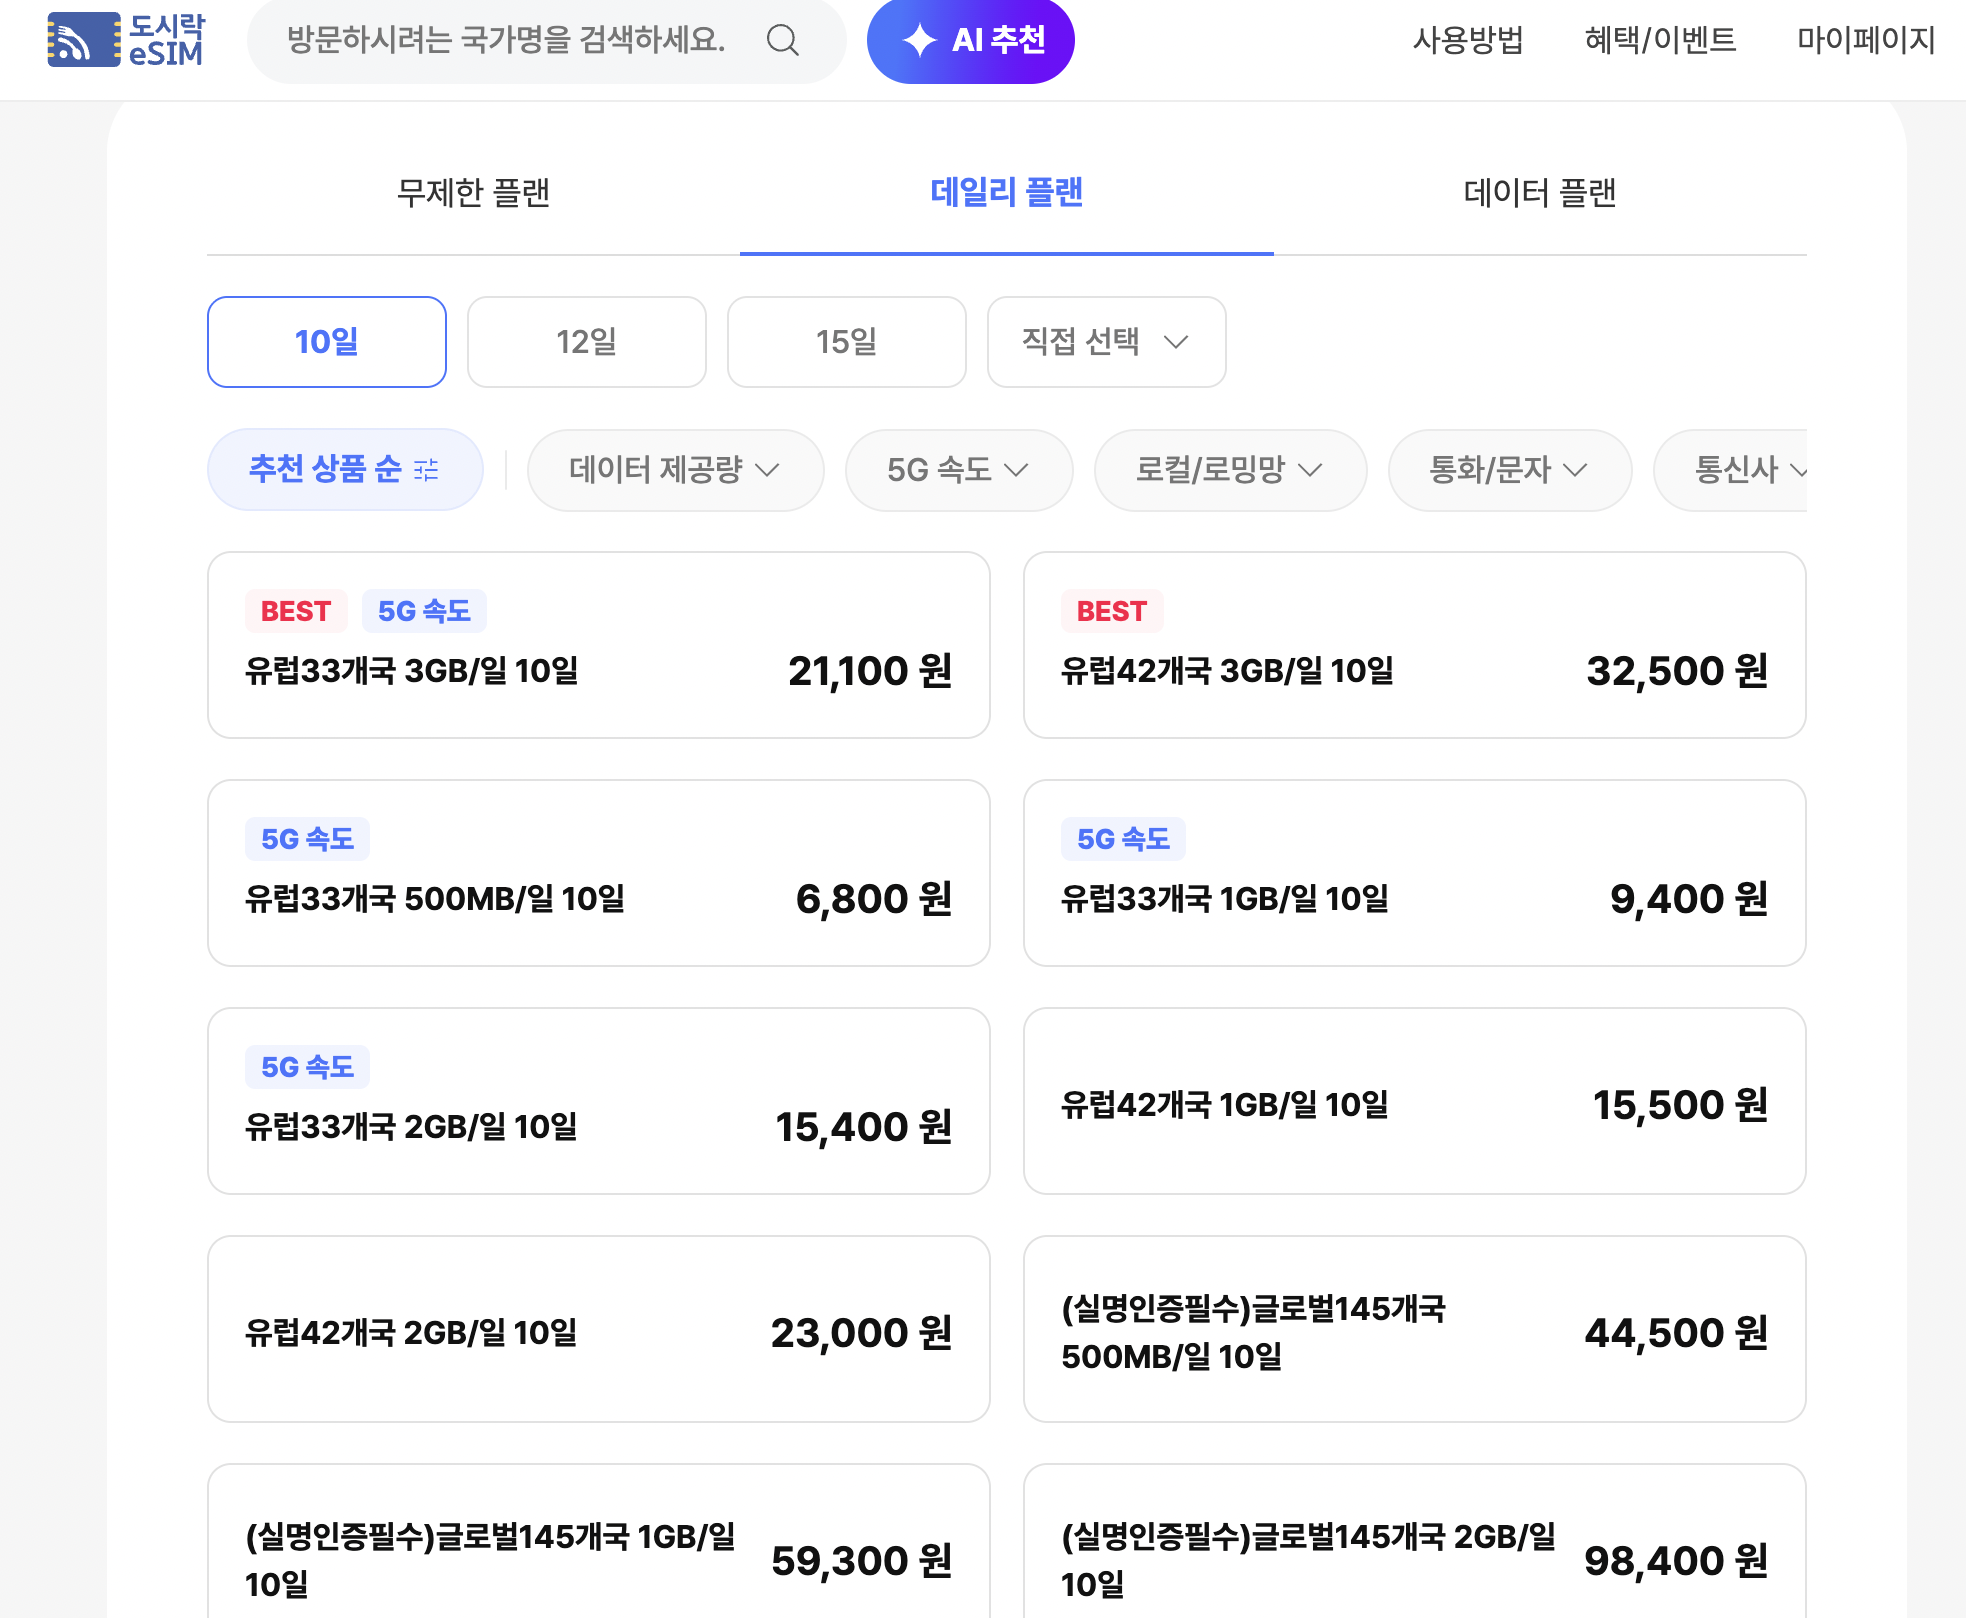This screenshot has width=1966, height=1618.
Task: Open 마이페이지 from the header
Action: tap(1865, 40)
